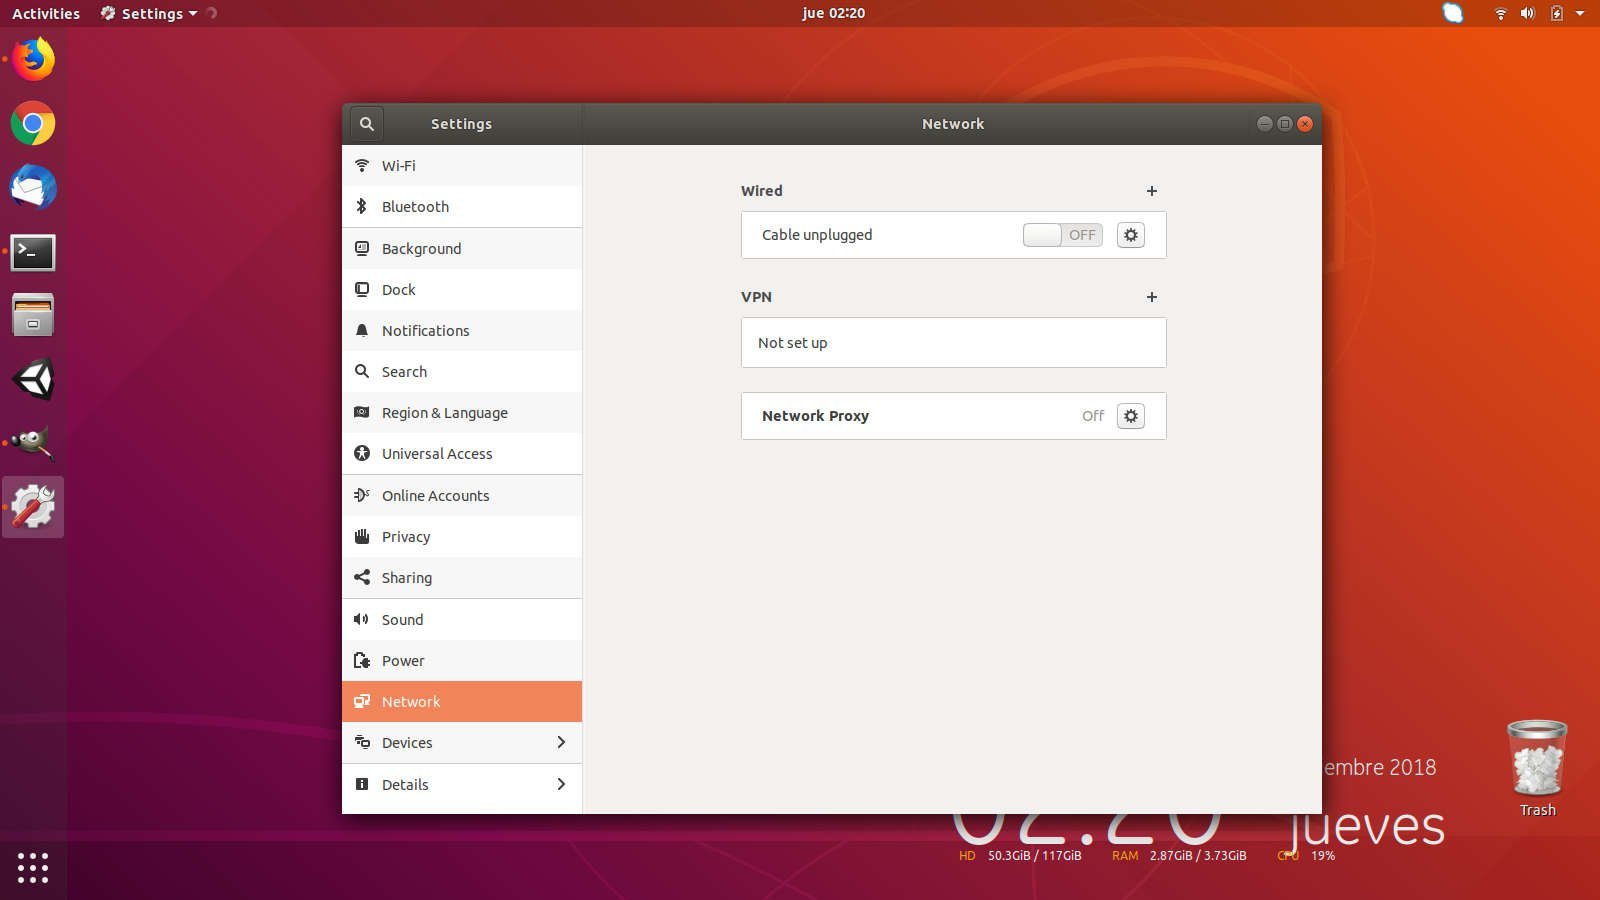
Task: Select Online Accounts in sidebar
Action: [462, 495]
